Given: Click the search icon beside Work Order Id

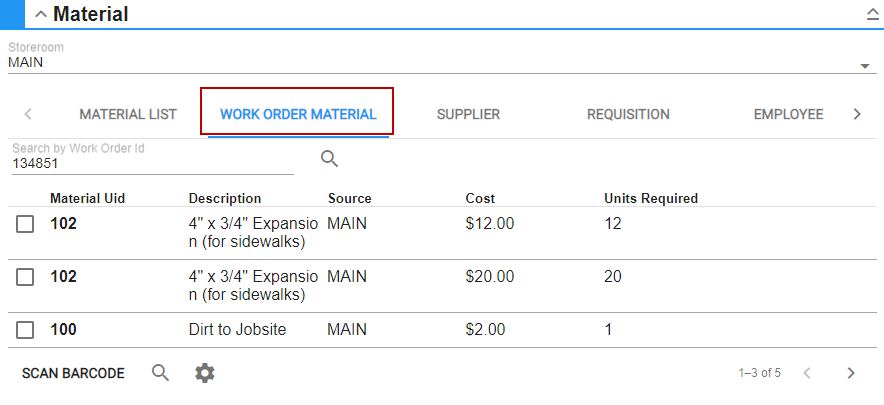Looking at the screenshot, I should click(329, 158).
